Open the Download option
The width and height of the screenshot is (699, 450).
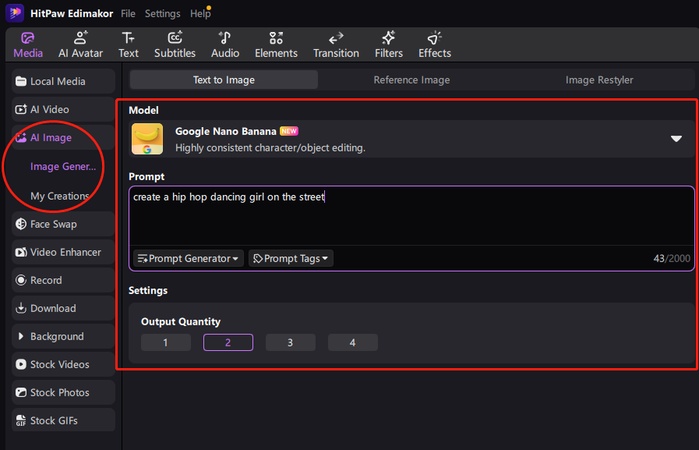point(63,308)
